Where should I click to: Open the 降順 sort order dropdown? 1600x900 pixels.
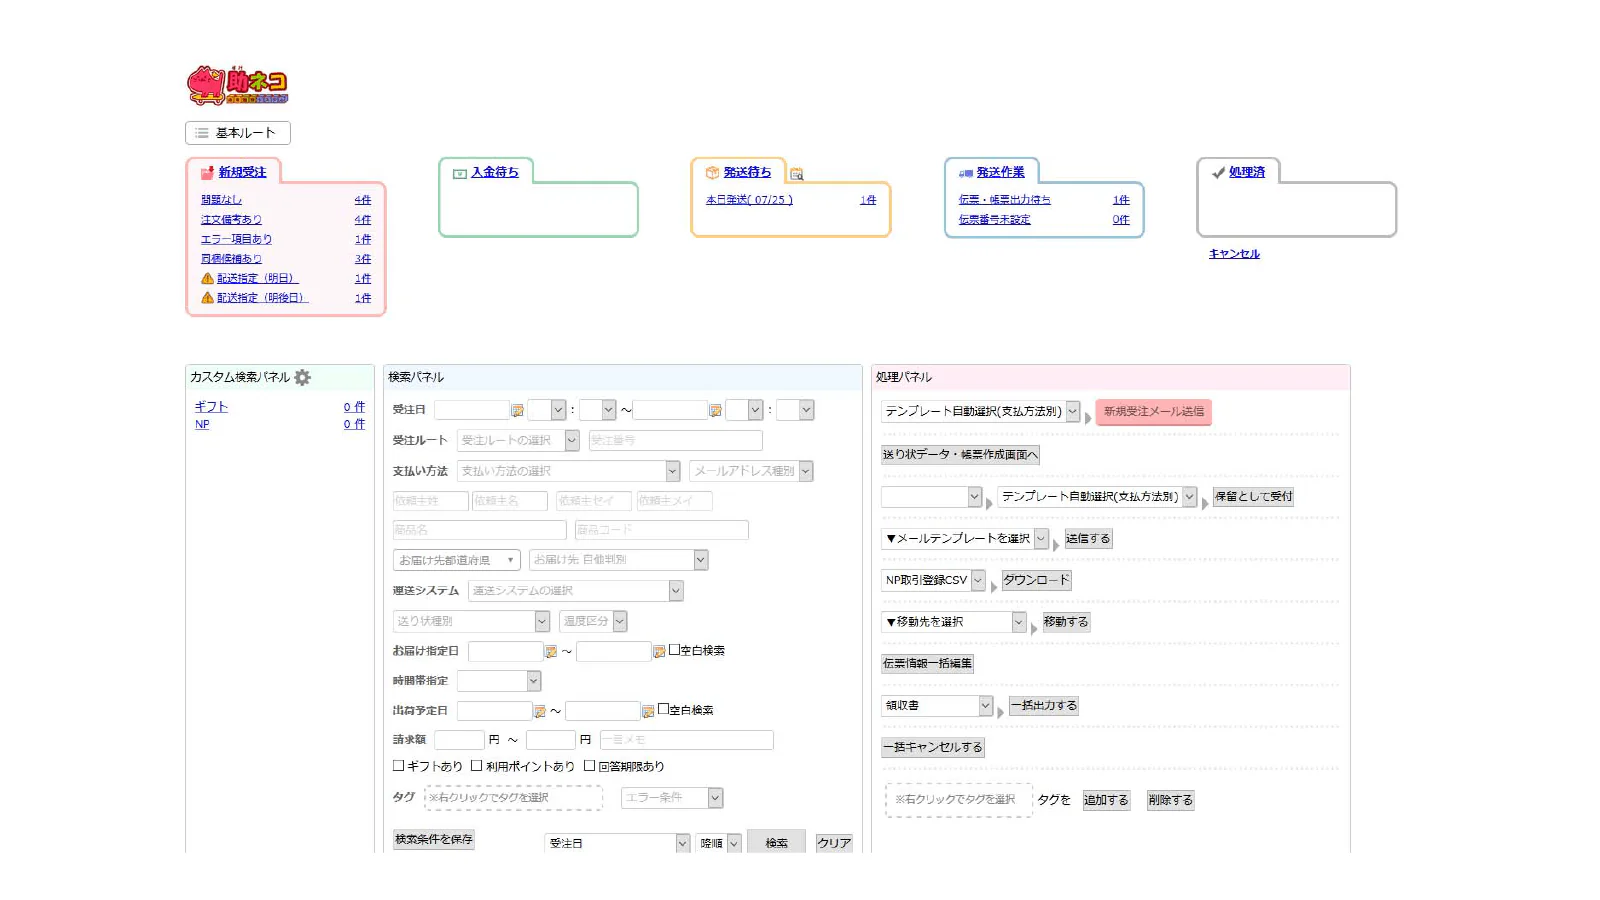(x=719, y=843)
